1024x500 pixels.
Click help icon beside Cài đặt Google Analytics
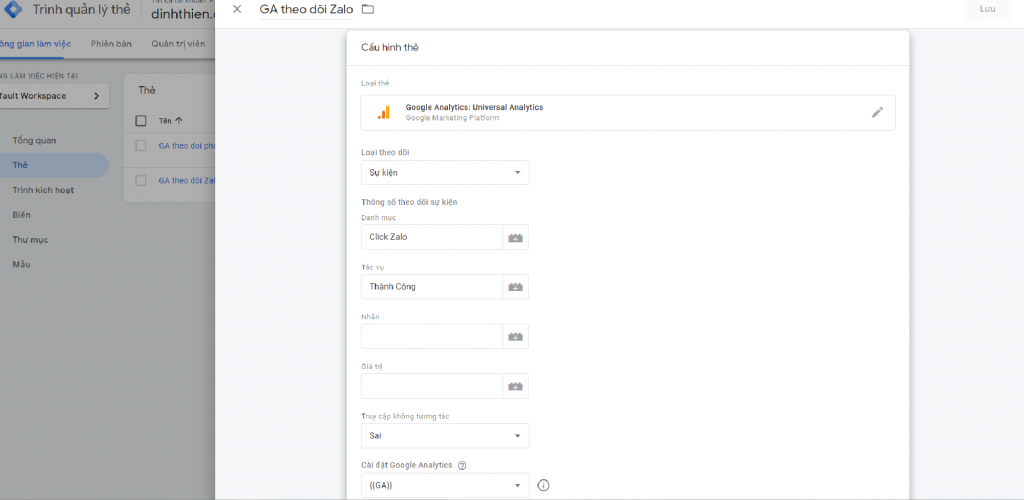[x=462, y=465]
